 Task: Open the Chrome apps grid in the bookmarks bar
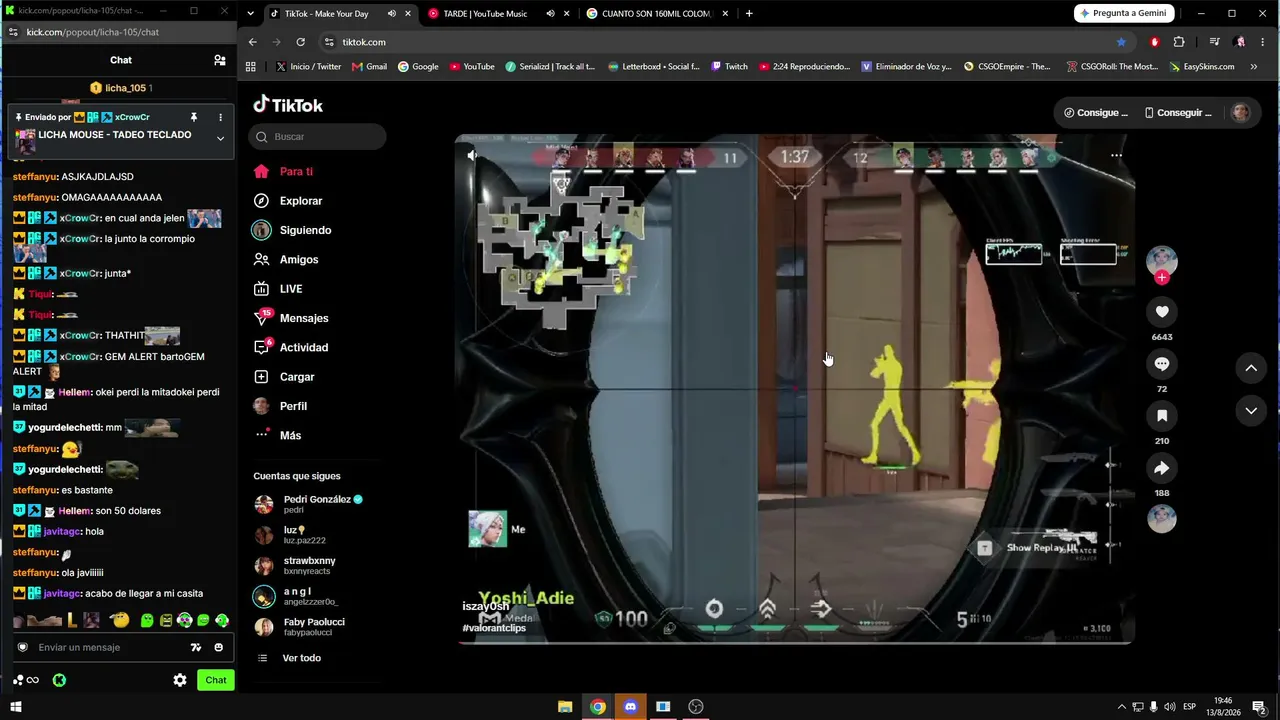pyautogui.click(x=251, y=67)
